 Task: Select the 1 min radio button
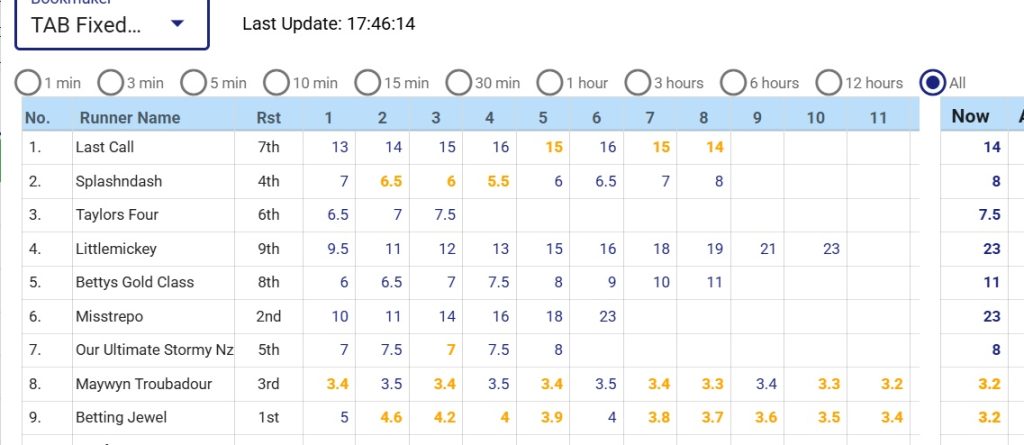point(29,83)
